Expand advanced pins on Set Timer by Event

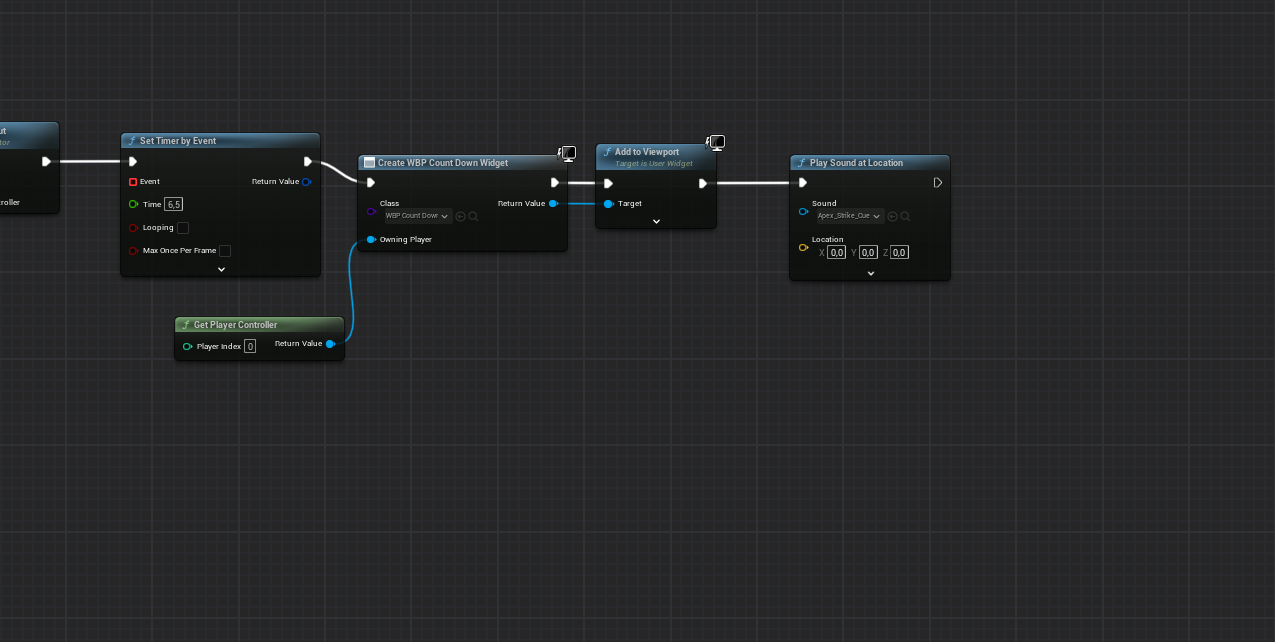pos(221,269)
